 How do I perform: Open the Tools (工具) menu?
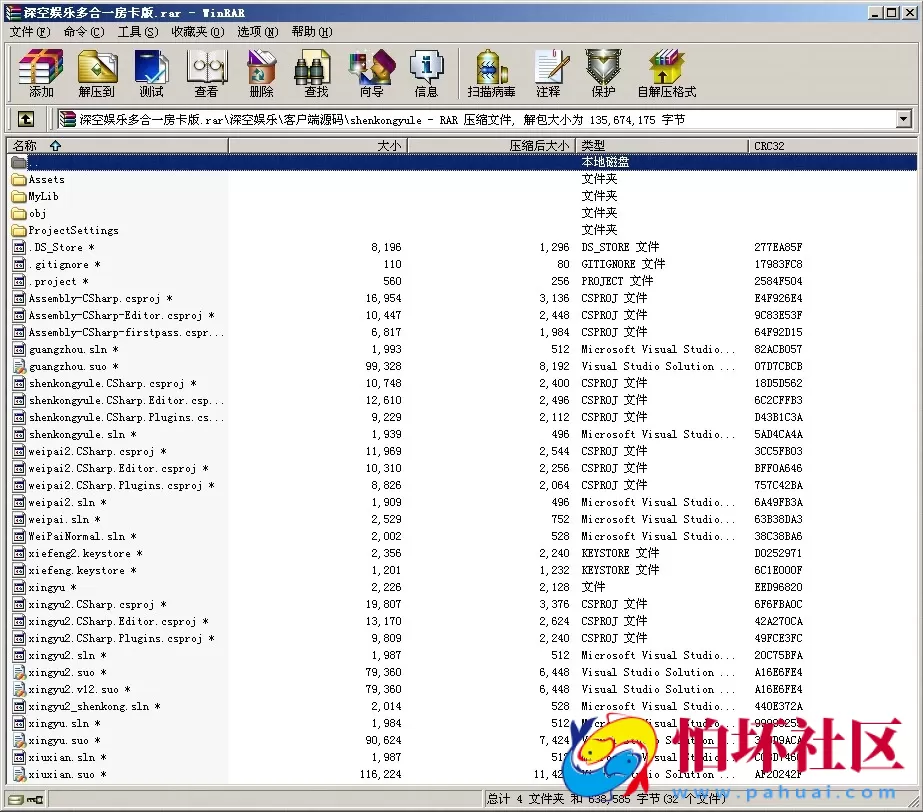pyautogui.click(x=137, y=32)
